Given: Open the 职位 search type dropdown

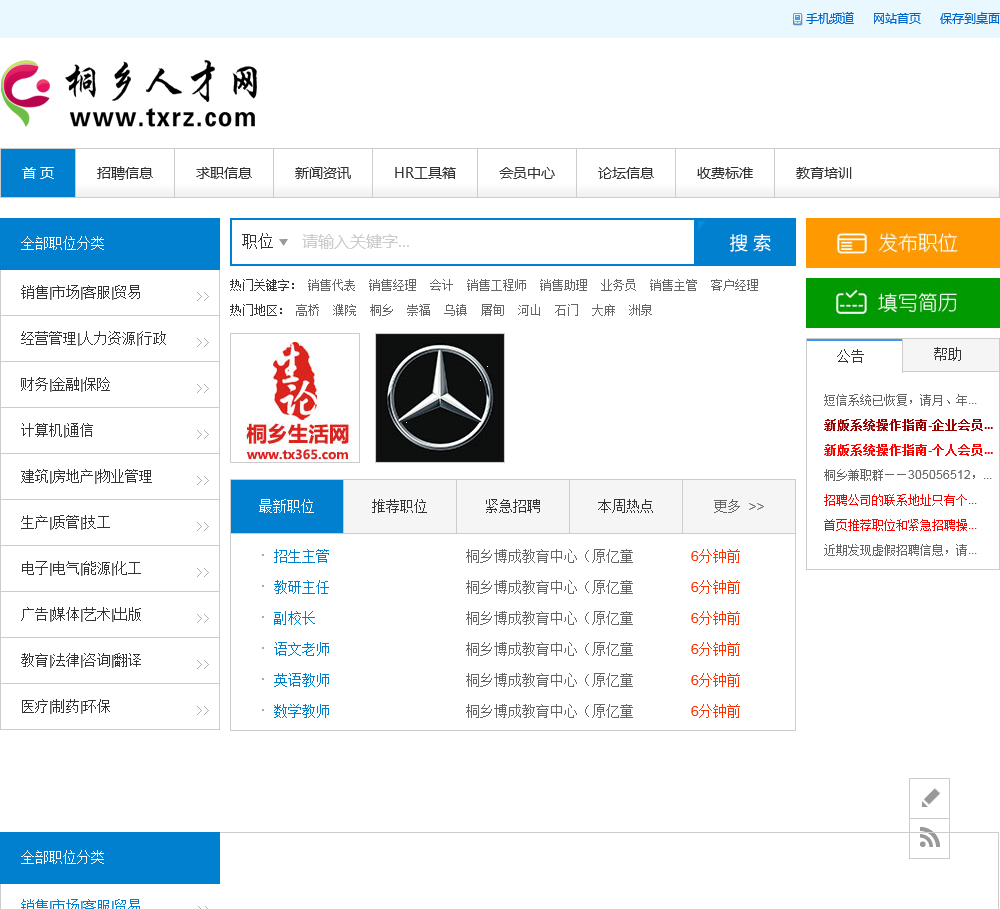Looking at the screenshot, I should (x=265, y=242).
